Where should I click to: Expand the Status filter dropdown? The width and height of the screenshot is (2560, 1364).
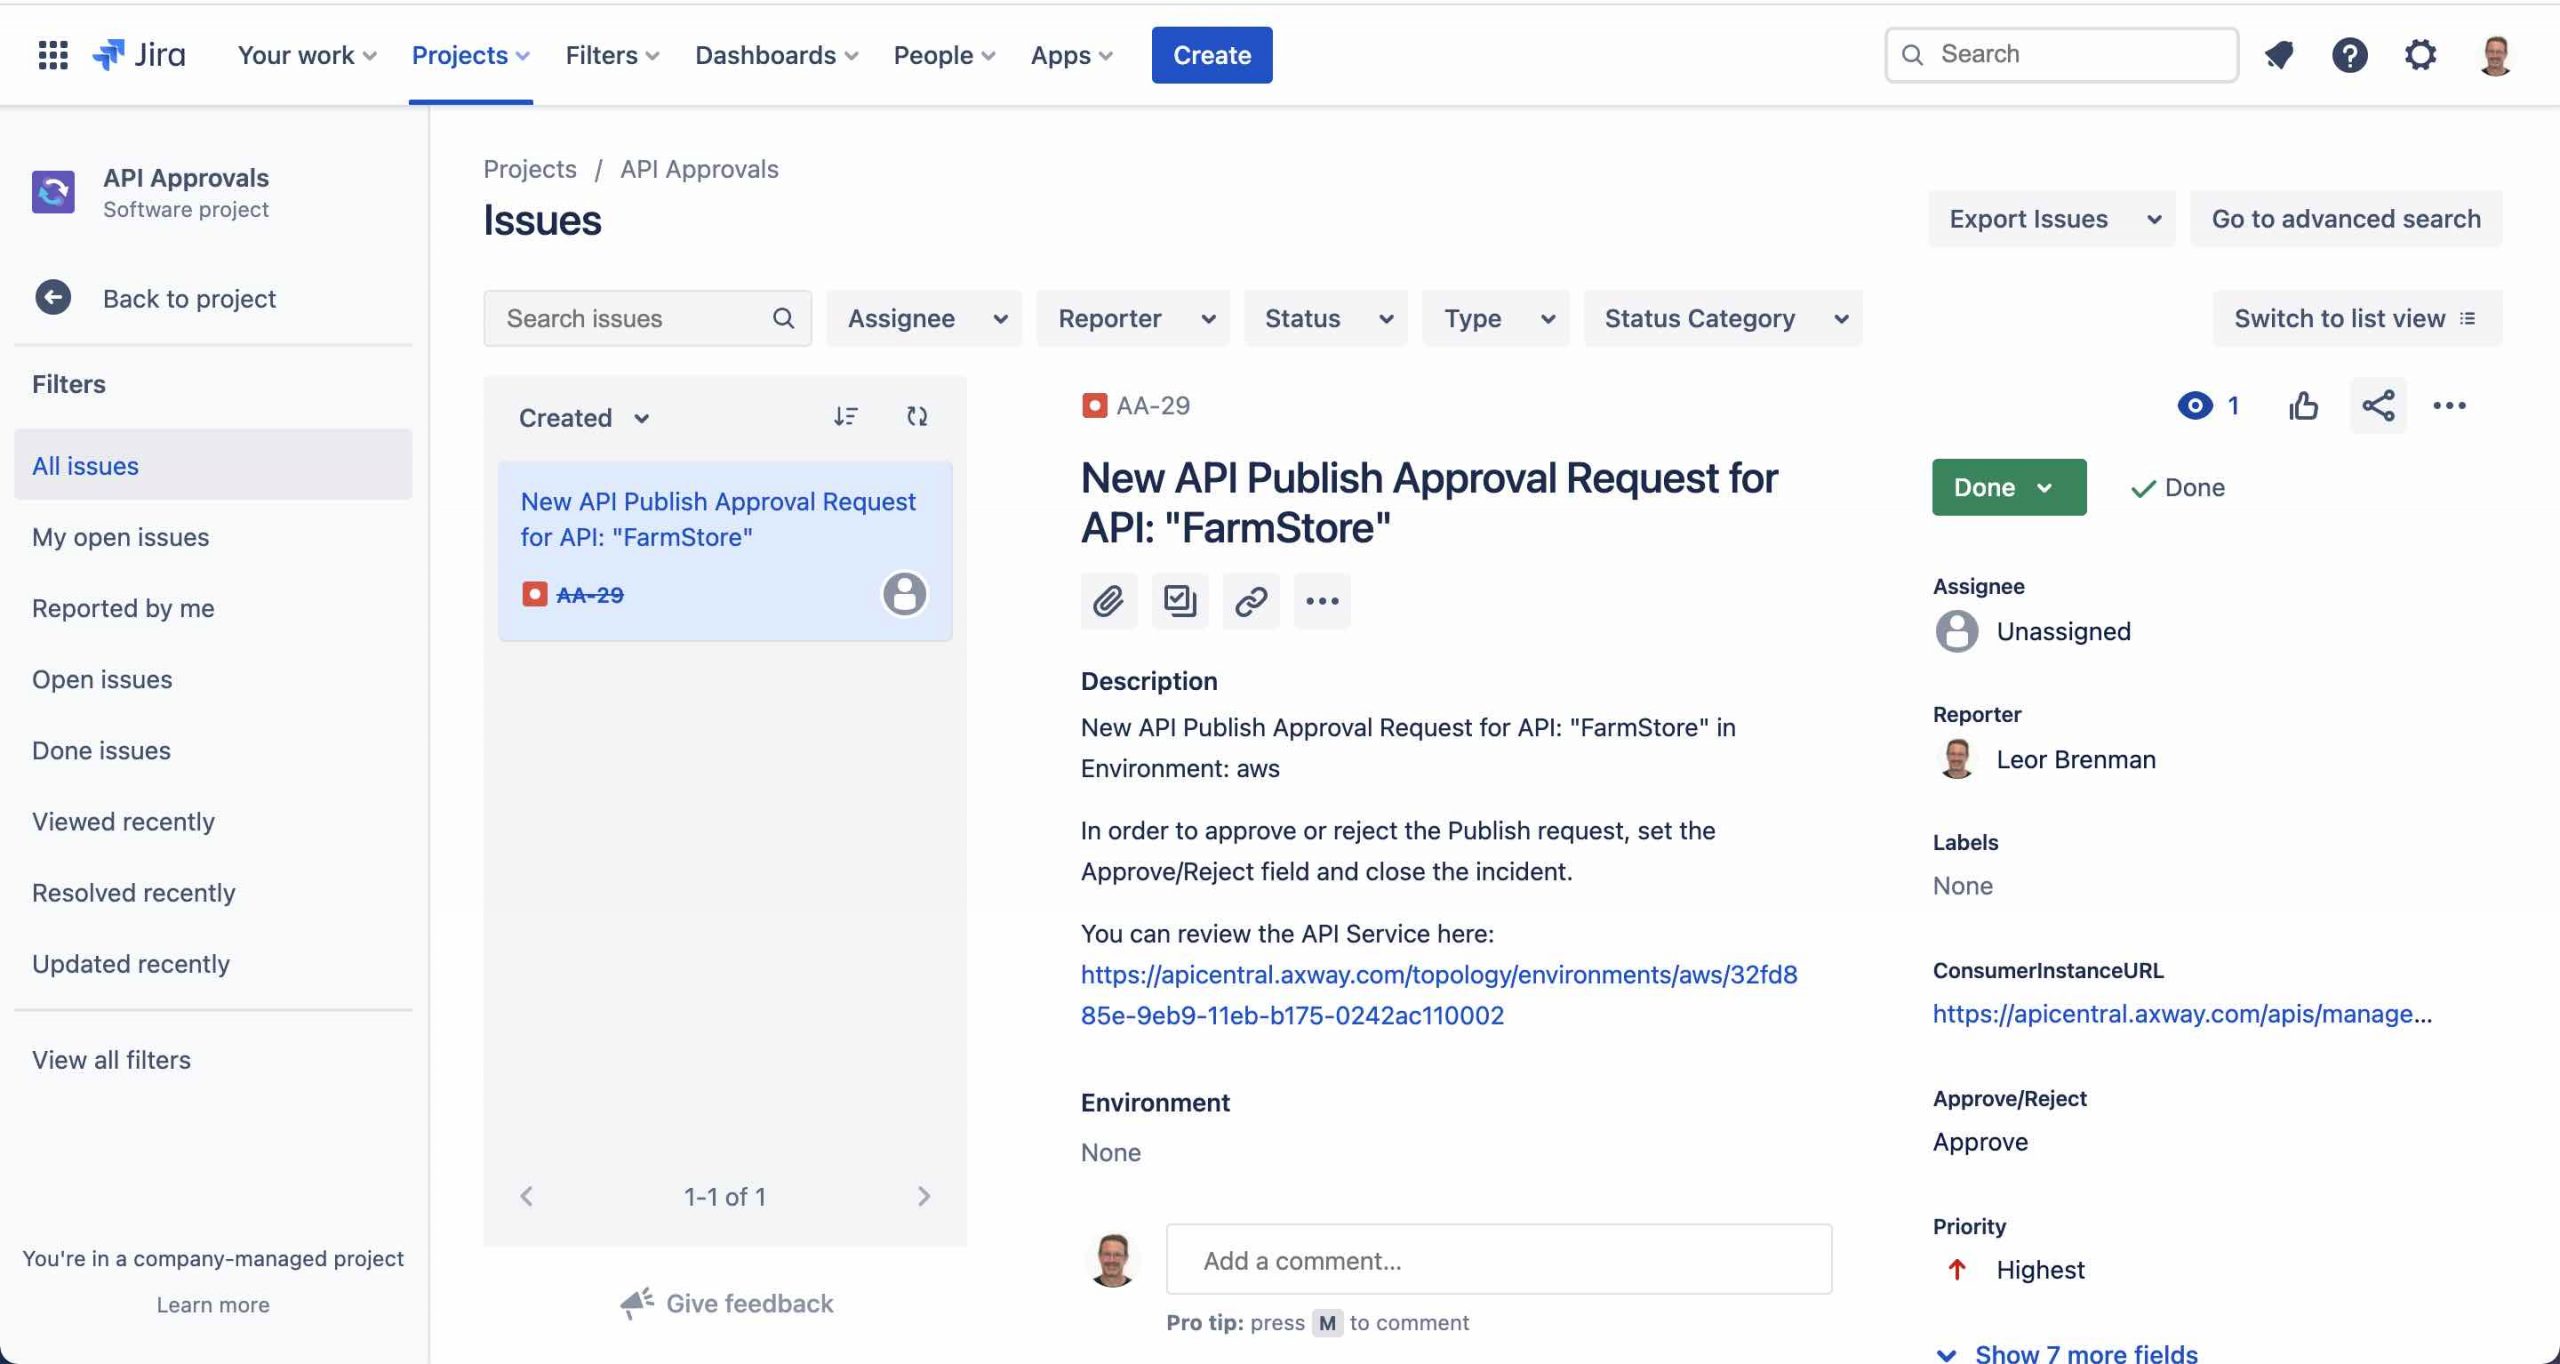click(x=1326, y=318)
